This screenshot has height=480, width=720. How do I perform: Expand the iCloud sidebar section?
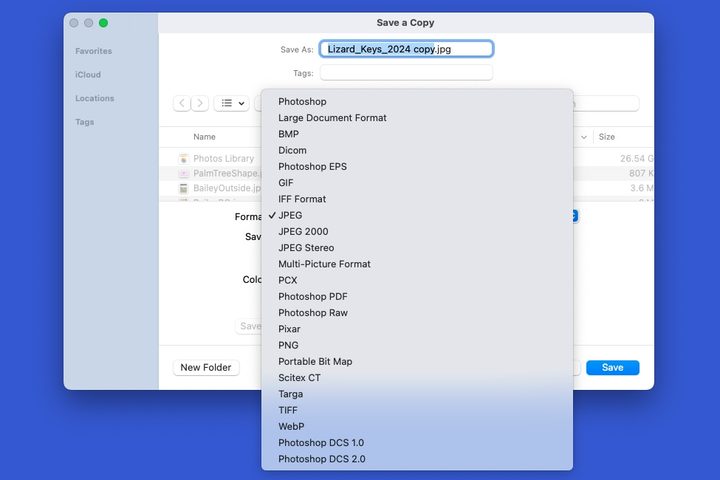tap(88, 74)
